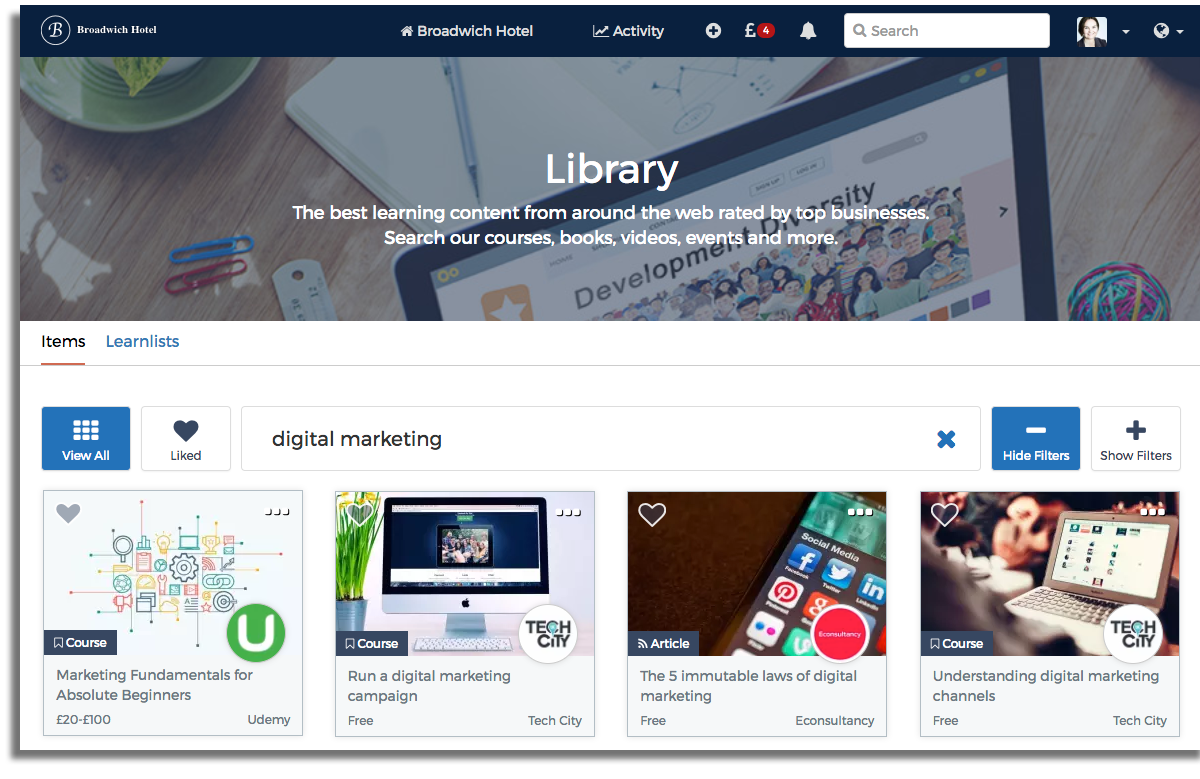Screen dimensions: 1200x779
Task: Clear the search with the X icon
Action: [946, 438]
